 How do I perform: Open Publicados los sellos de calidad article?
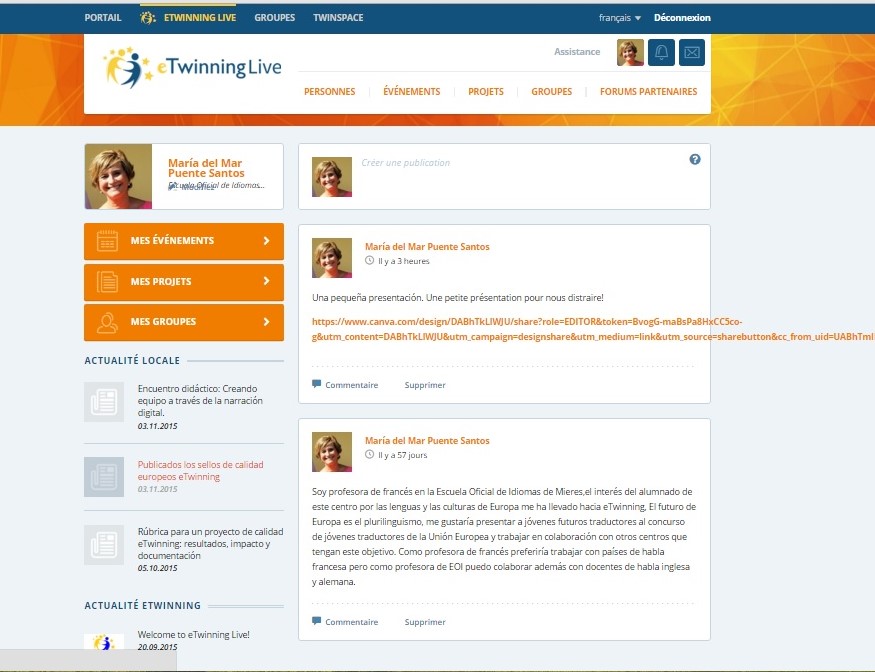(x=198, y=471)
